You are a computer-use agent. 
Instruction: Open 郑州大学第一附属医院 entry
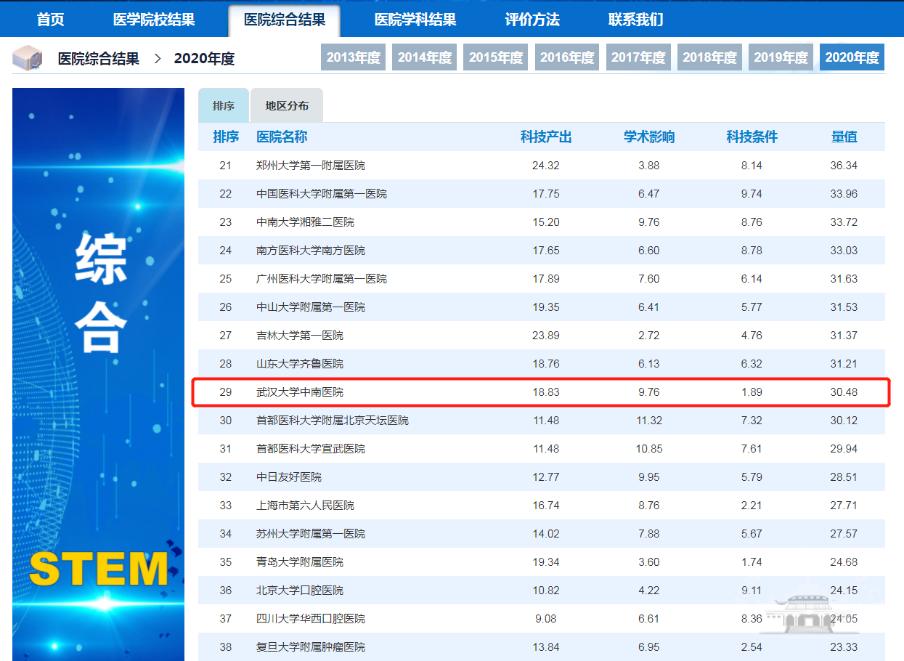[311, 165]
